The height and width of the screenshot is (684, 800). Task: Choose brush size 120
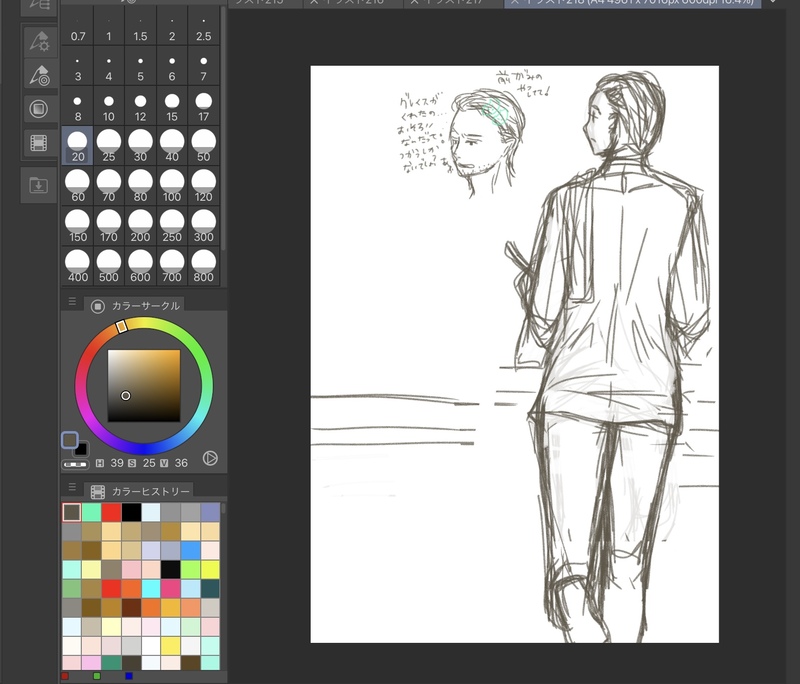pos(204,186)
